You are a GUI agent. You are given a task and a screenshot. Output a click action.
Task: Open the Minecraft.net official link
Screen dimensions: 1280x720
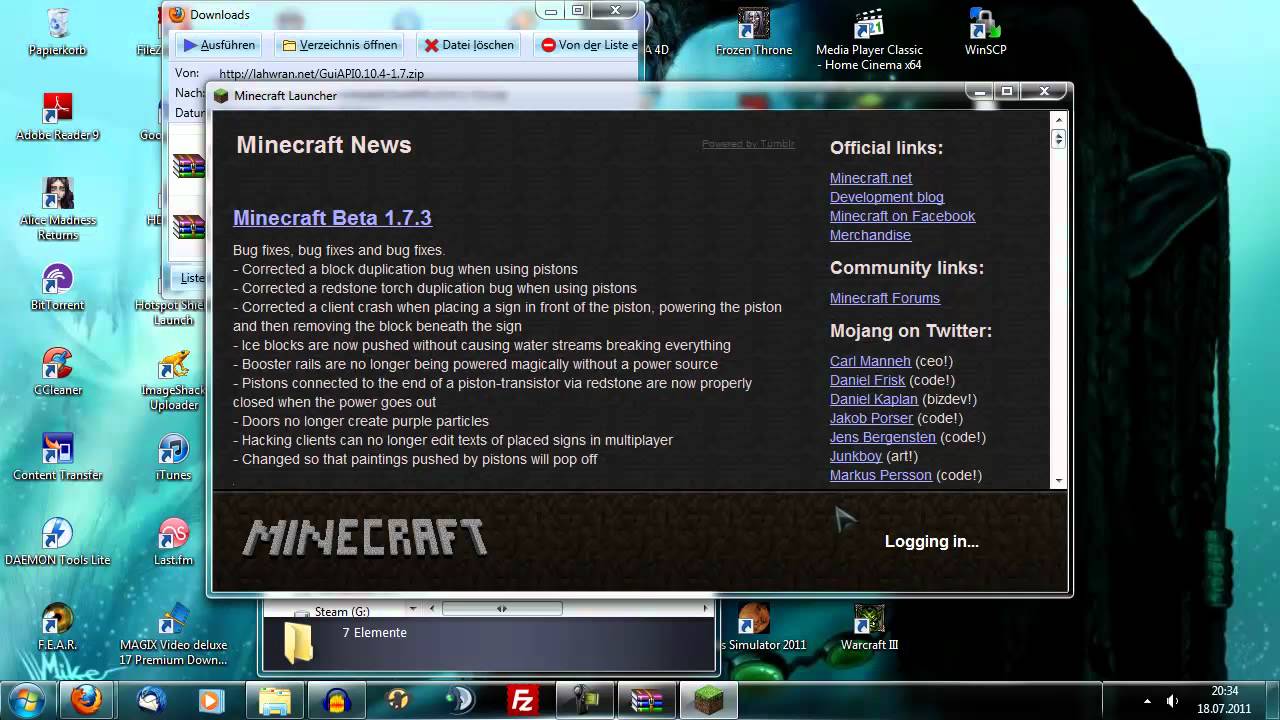(x=871, y=178)
